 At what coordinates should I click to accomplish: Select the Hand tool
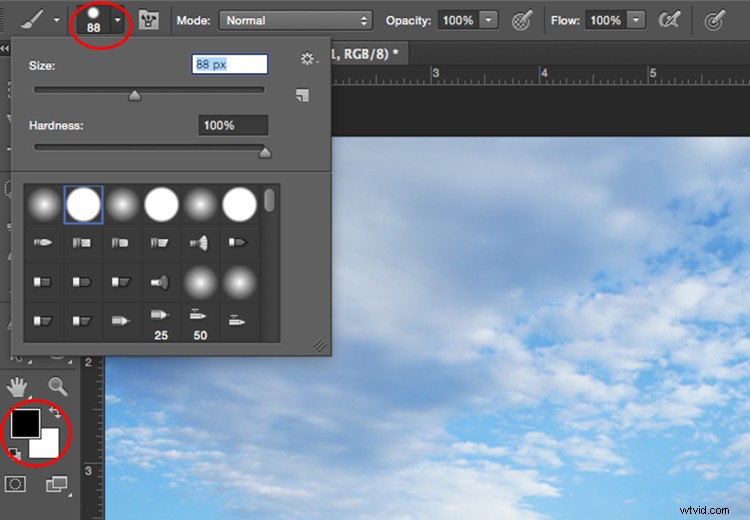click(x=17, y=386)
